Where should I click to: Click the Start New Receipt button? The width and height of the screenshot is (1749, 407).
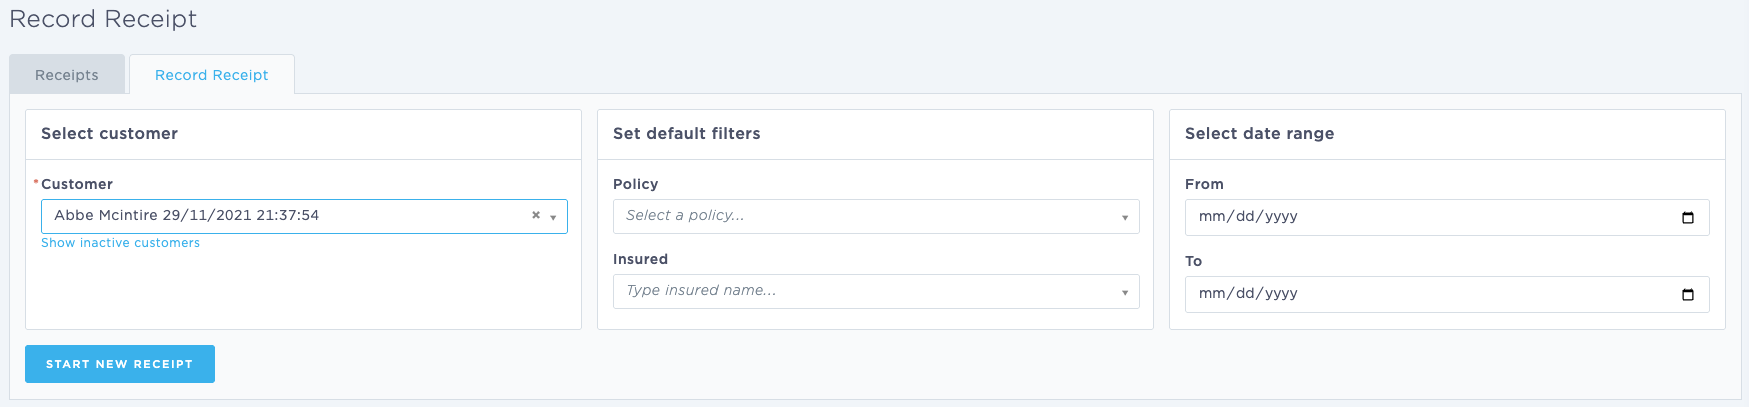120,364
